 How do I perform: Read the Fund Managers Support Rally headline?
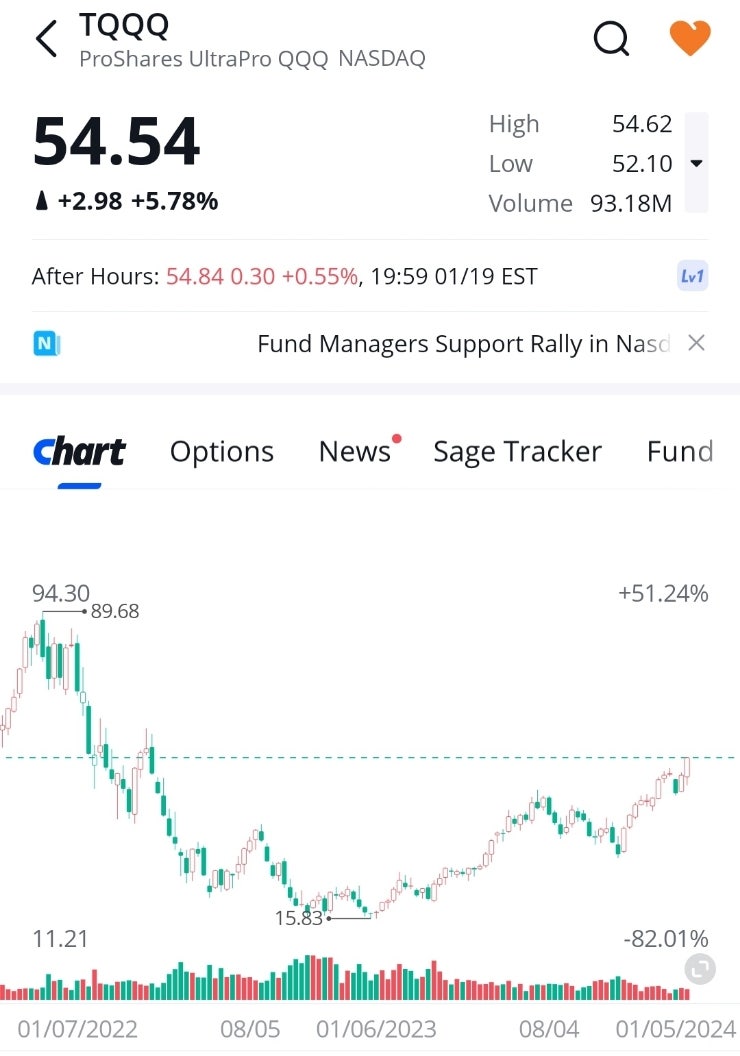tap(462, 344)
